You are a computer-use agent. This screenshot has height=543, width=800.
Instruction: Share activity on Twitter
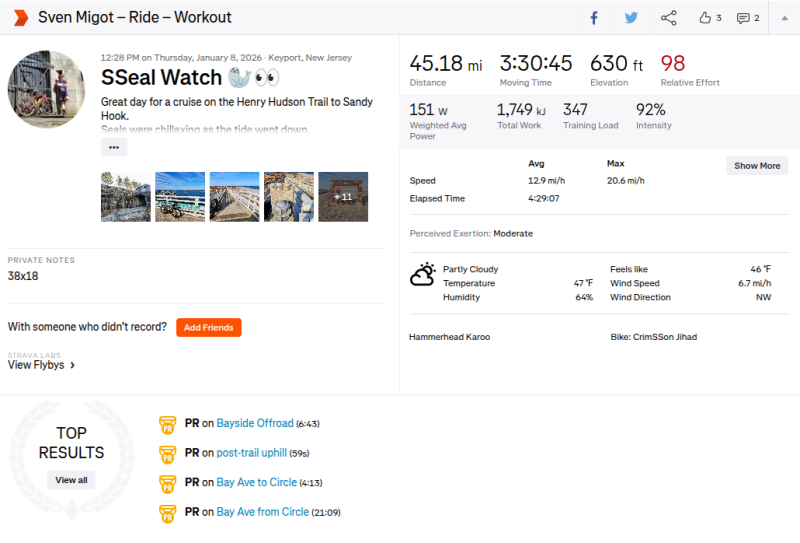click(631, 17)
